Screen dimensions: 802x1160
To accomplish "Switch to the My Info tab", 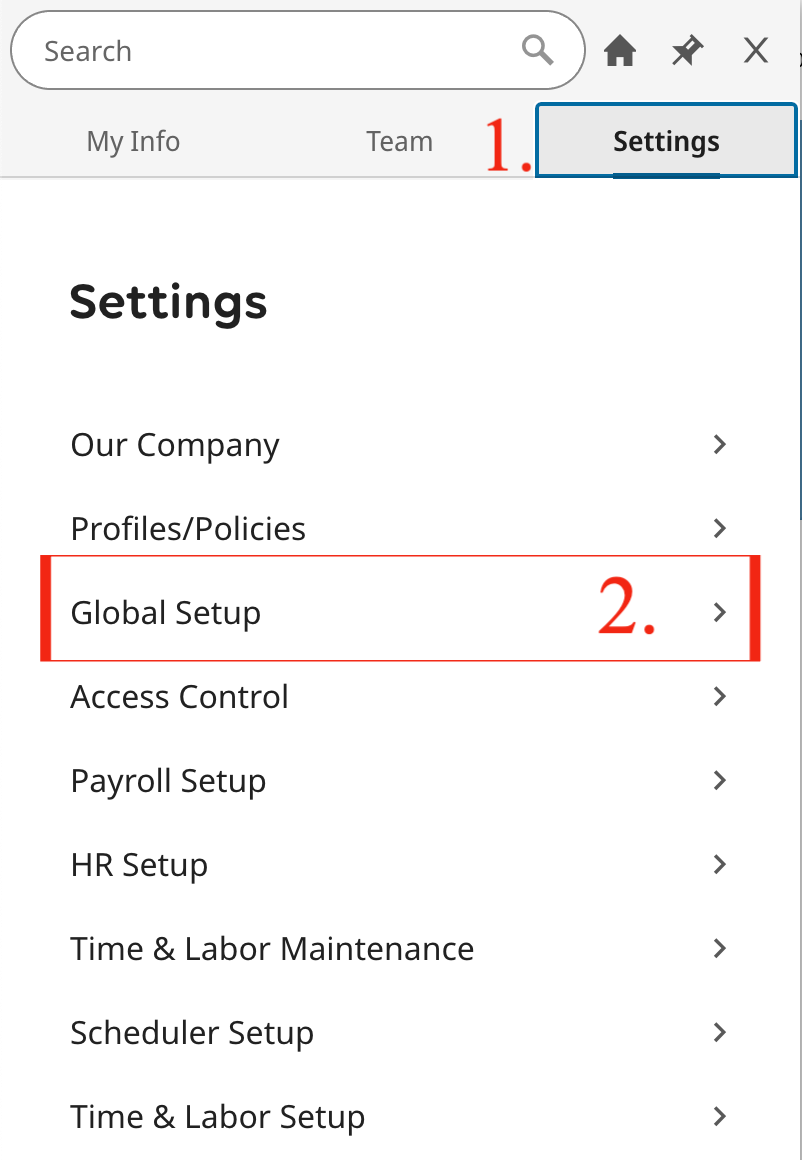I will pos(133,141).
